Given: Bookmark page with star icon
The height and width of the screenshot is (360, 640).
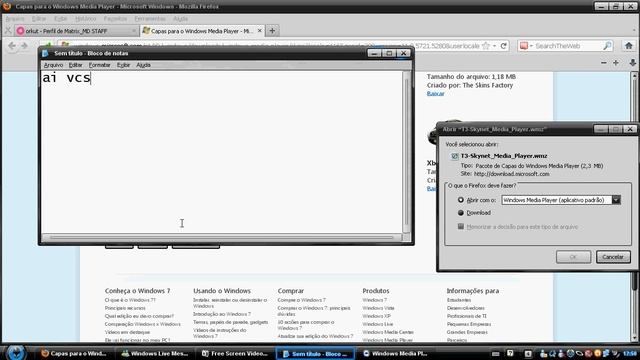Looking at the screenshot, I should (x=486, y=46).
